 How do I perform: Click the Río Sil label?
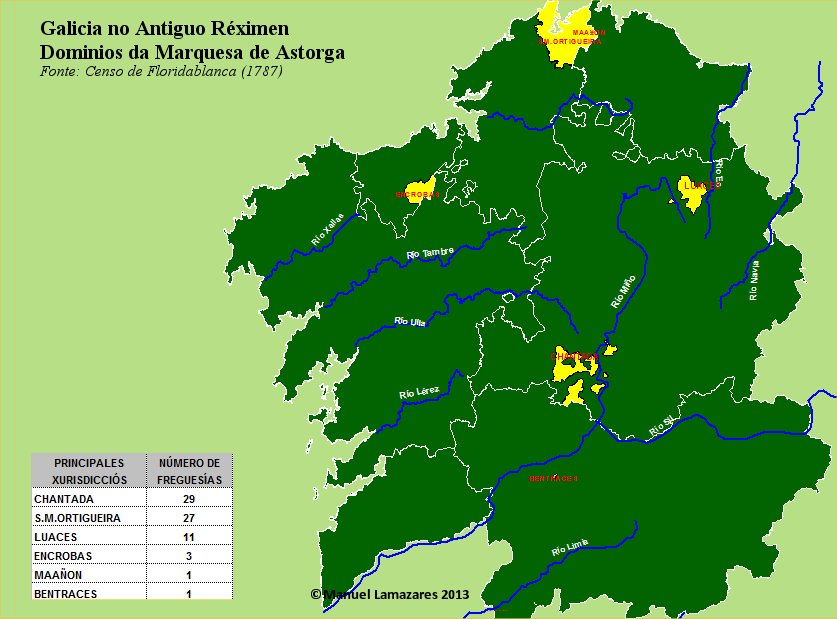[x=660, y=423]
